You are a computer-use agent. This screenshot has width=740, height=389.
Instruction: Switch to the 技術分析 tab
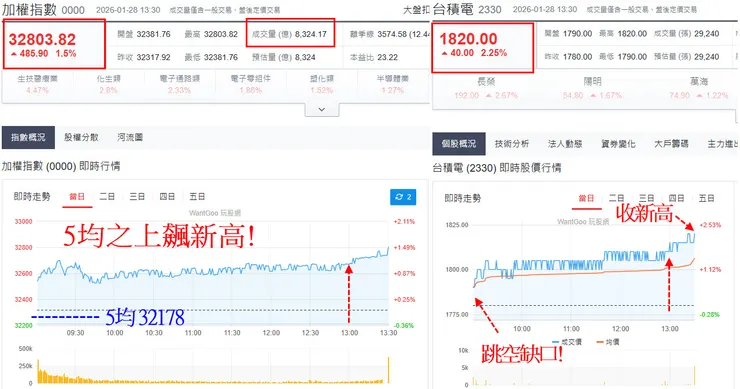(512, 144)
